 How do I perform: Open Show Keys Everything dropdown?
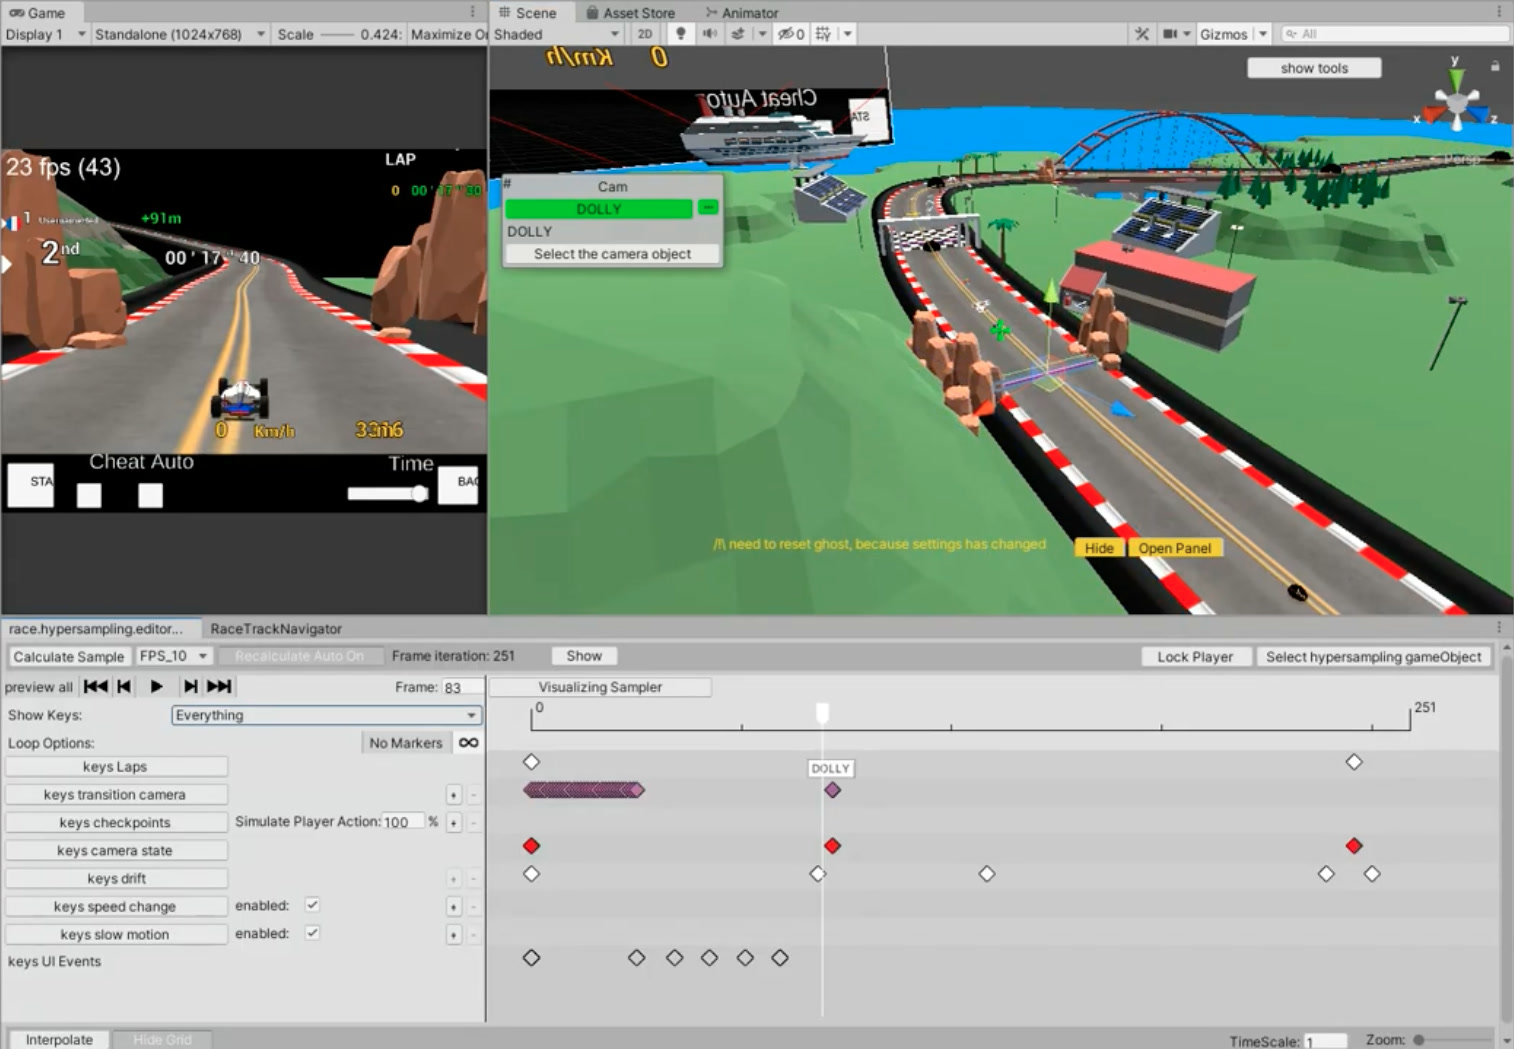(326, 715)
